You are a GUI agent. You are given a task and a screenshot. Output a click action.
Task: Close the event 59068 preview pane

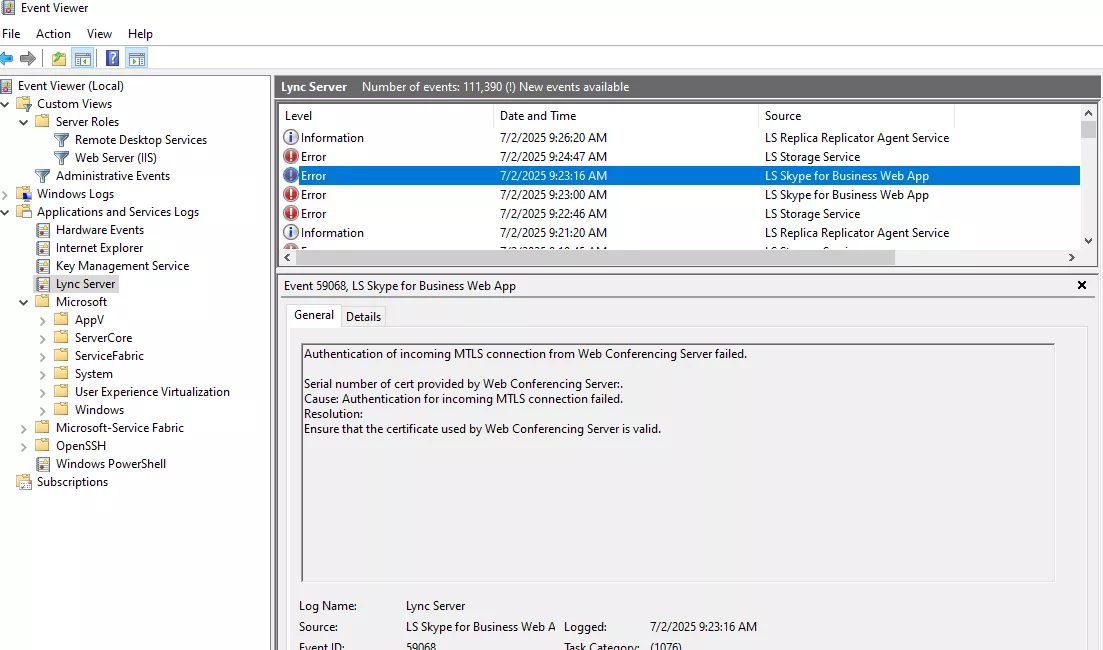point(1082,285)
